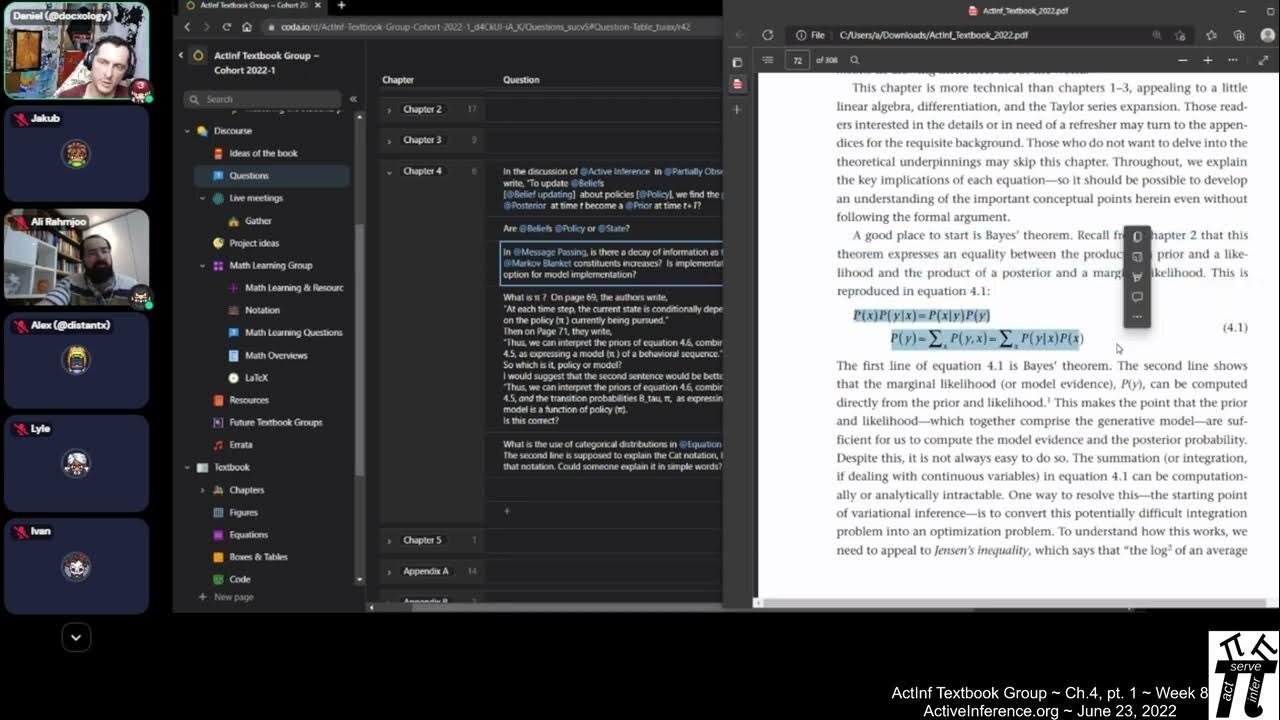This screenshot has width=1280, height=720.
Task: Click the Question column header
Action: click(521, 80)
